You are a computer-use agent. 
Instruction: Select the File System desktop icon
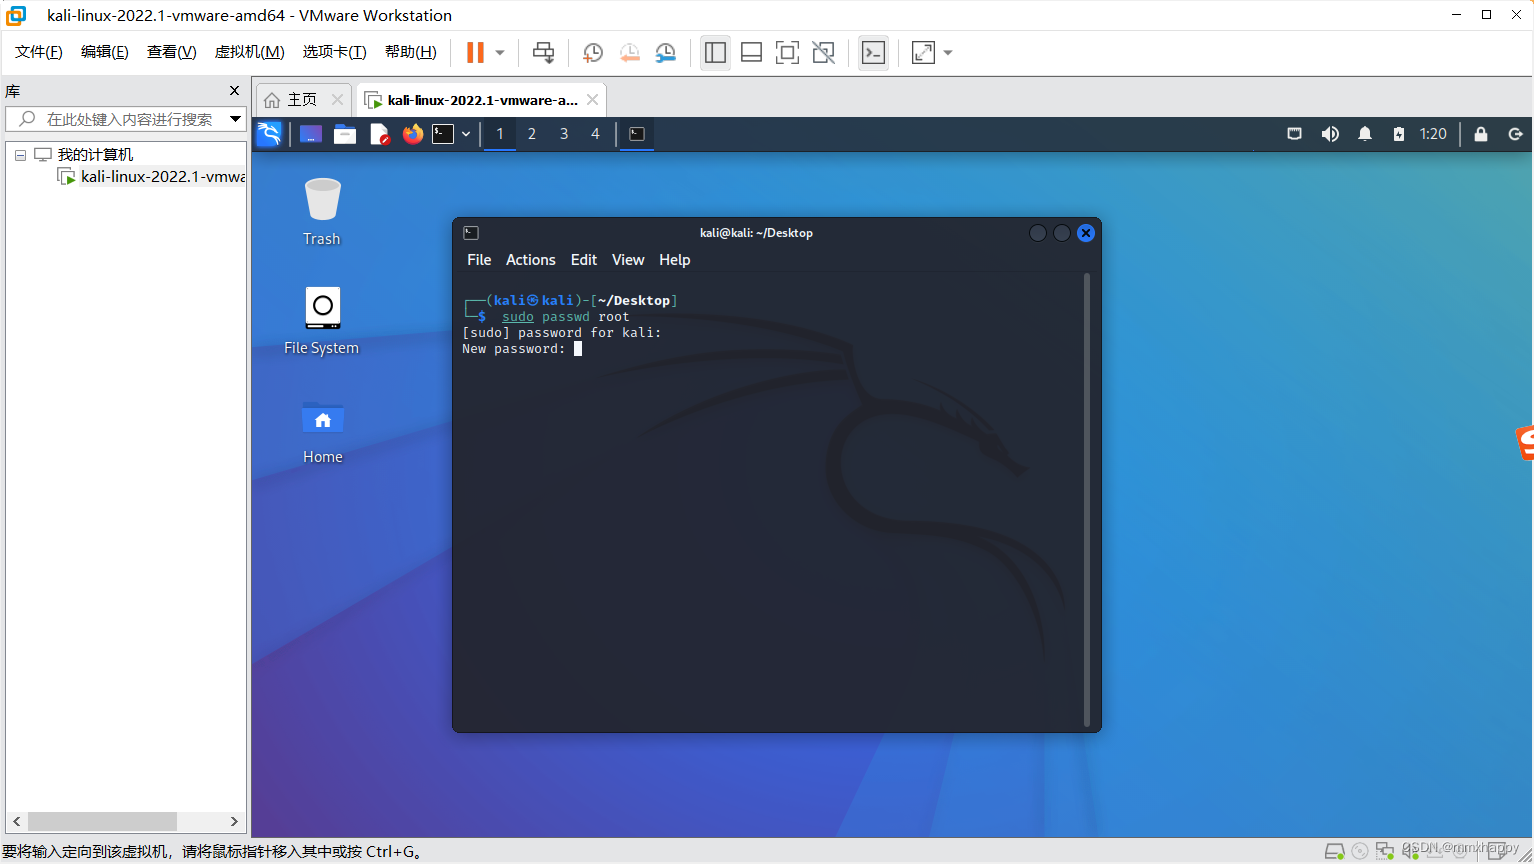coord(322,320)
